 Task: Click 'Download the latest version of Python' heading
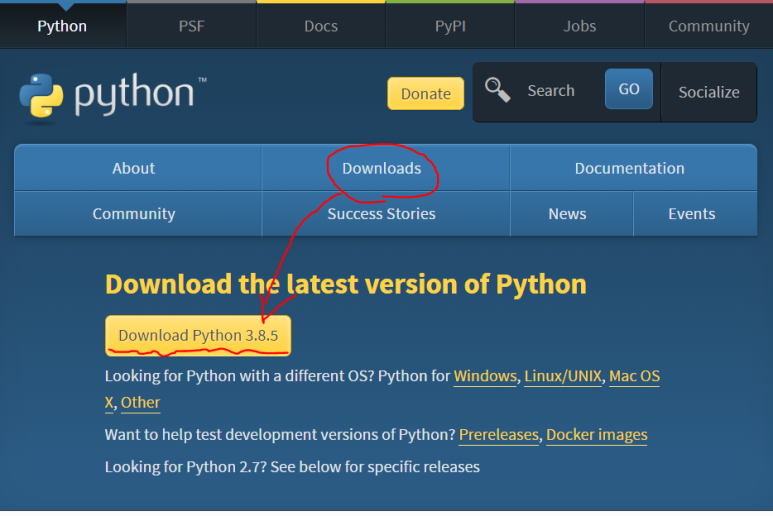click(346, 284)
